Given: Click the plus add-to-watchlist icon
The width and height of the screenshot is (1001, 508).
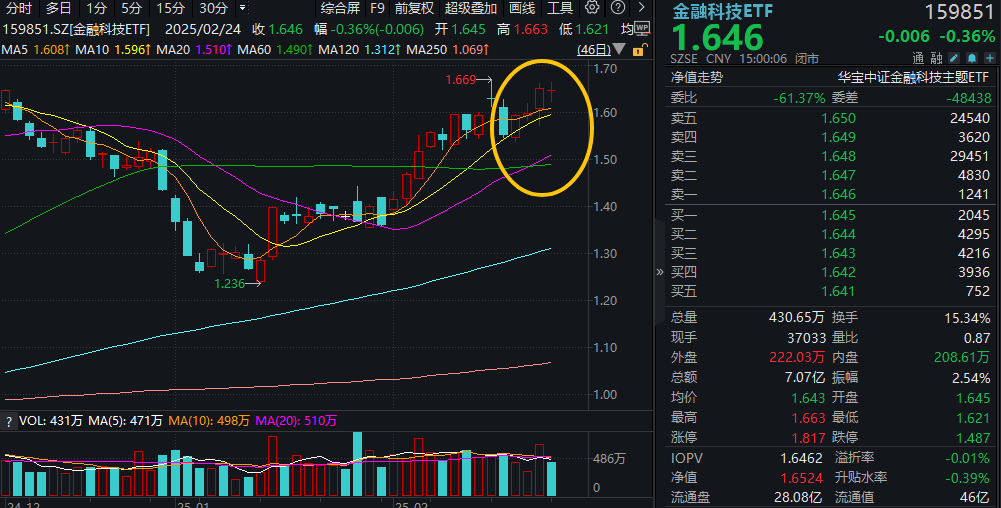Looking at the screenshot, I should coord(990,58).
